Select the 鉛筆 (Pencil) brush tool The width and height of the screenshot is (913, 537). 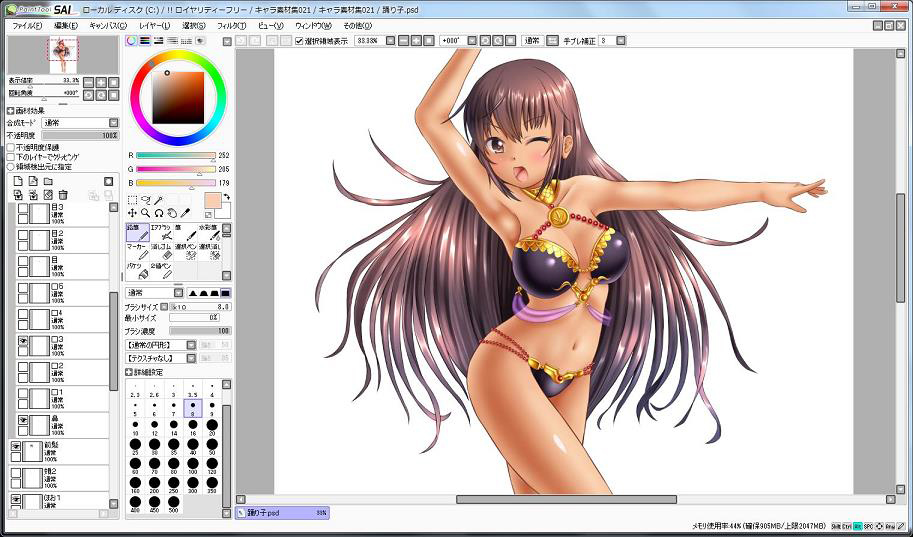(x=136, y=233)
